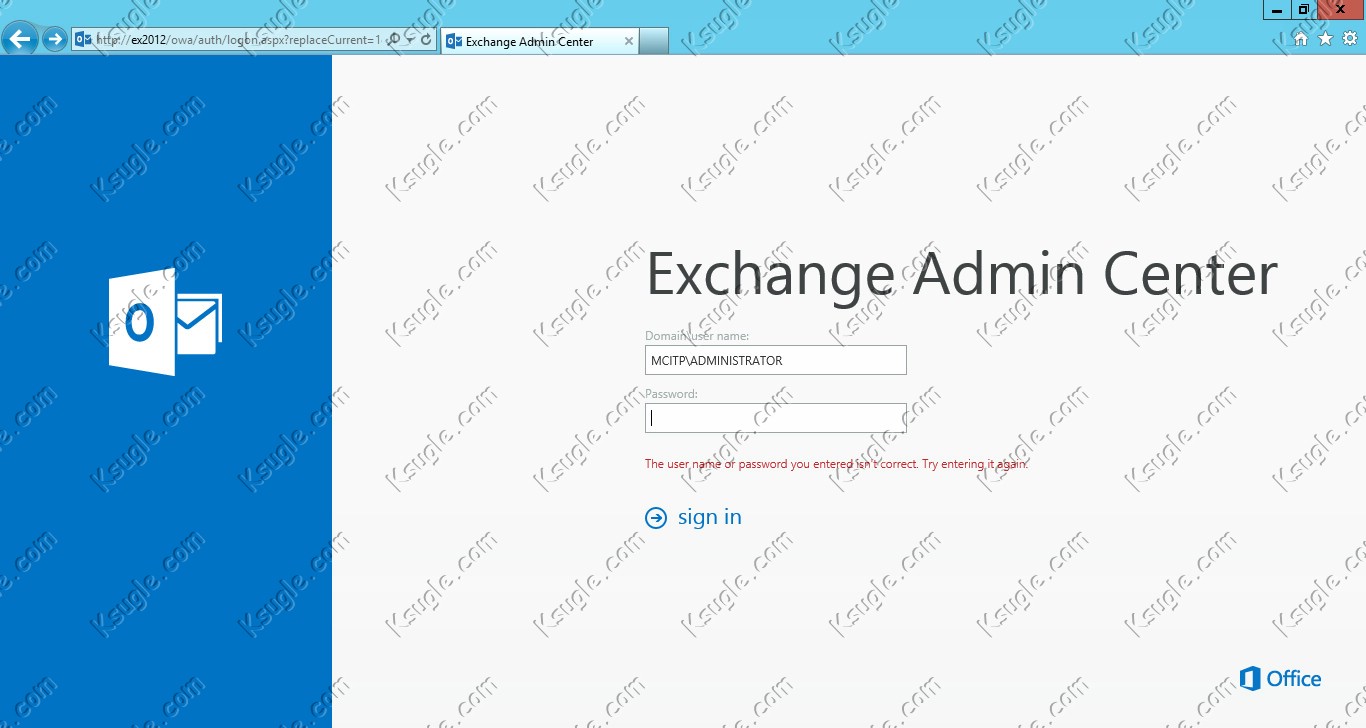The image size is (1366, 728).
Task: Click the Outlook logo on blue panel
Action: (x=165, y=321)
